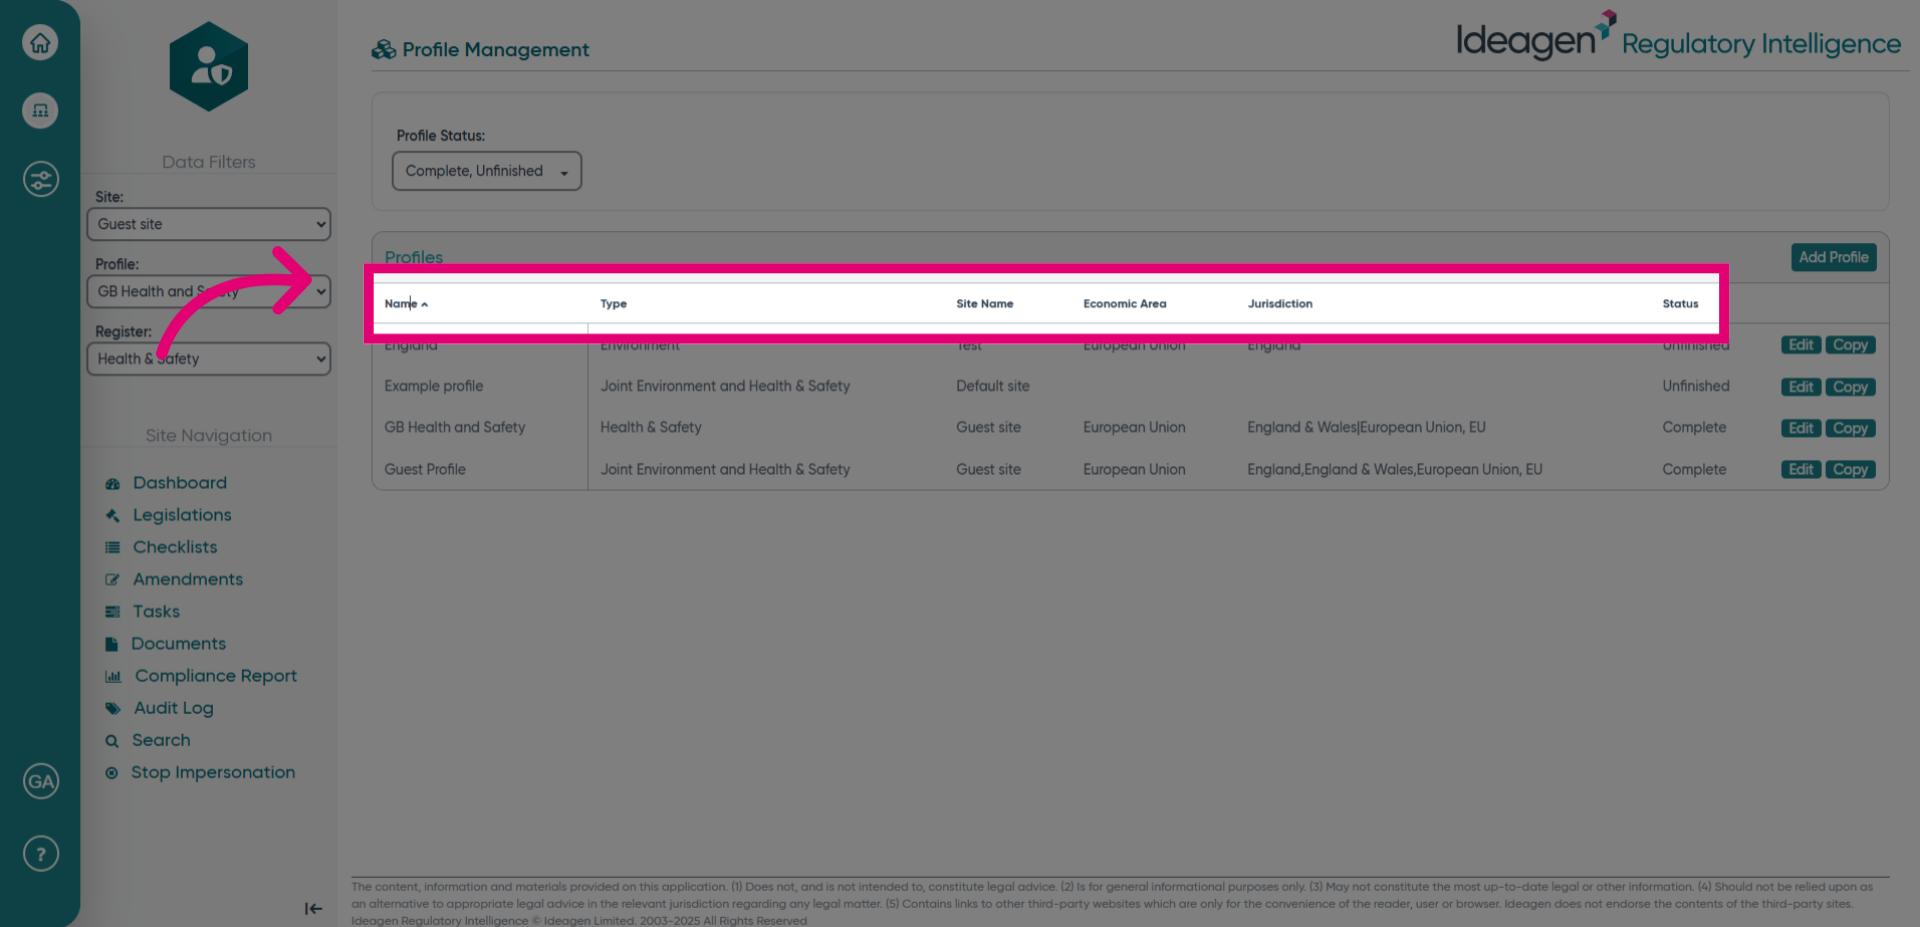Screen dimensions: 1920x927
Task: Open the Profile Status dropdown
Action: [x=486, y=171]
